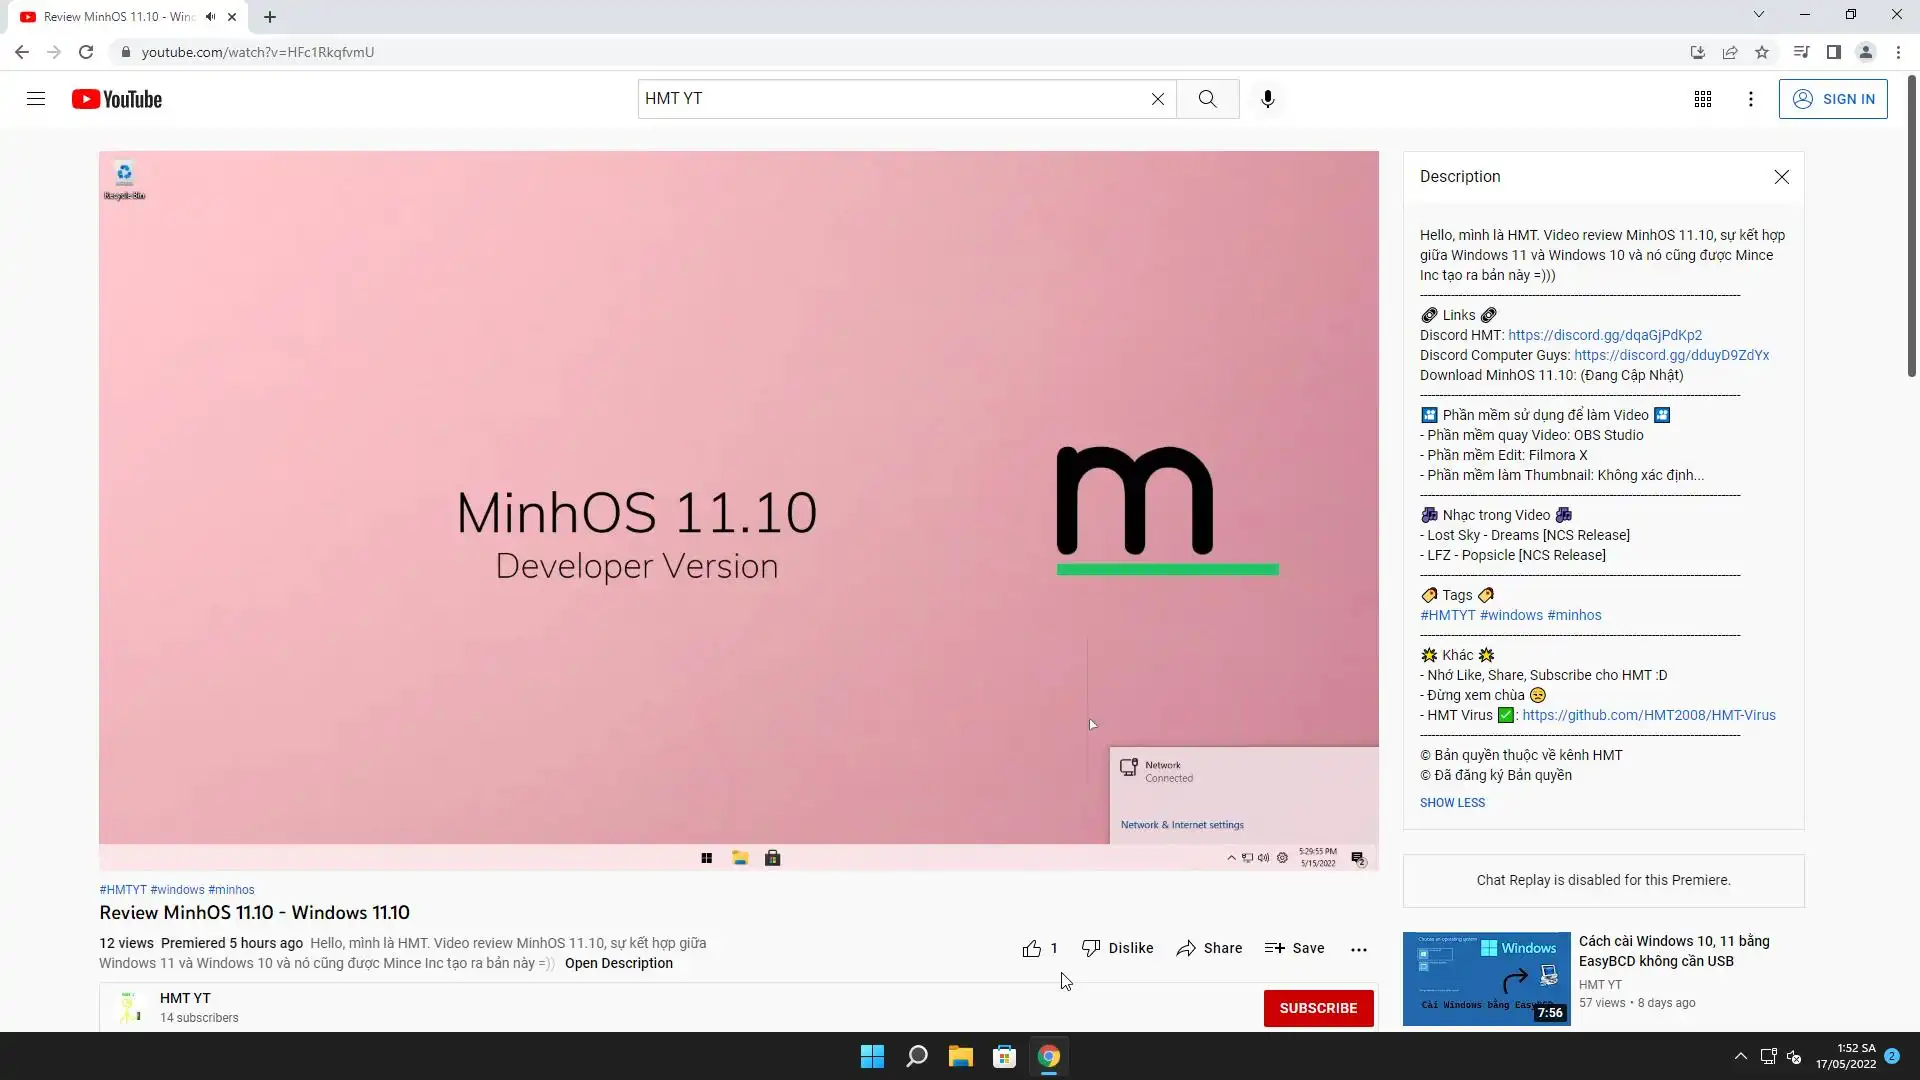Share the MinhOS review video

pyautogui.click(x=1209, y=949)
